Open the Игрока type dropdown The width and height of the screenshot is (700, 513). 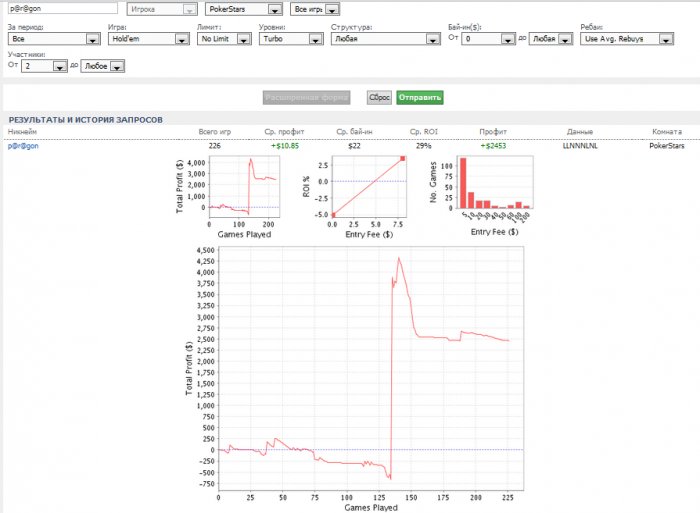click(x=162, y=9)
